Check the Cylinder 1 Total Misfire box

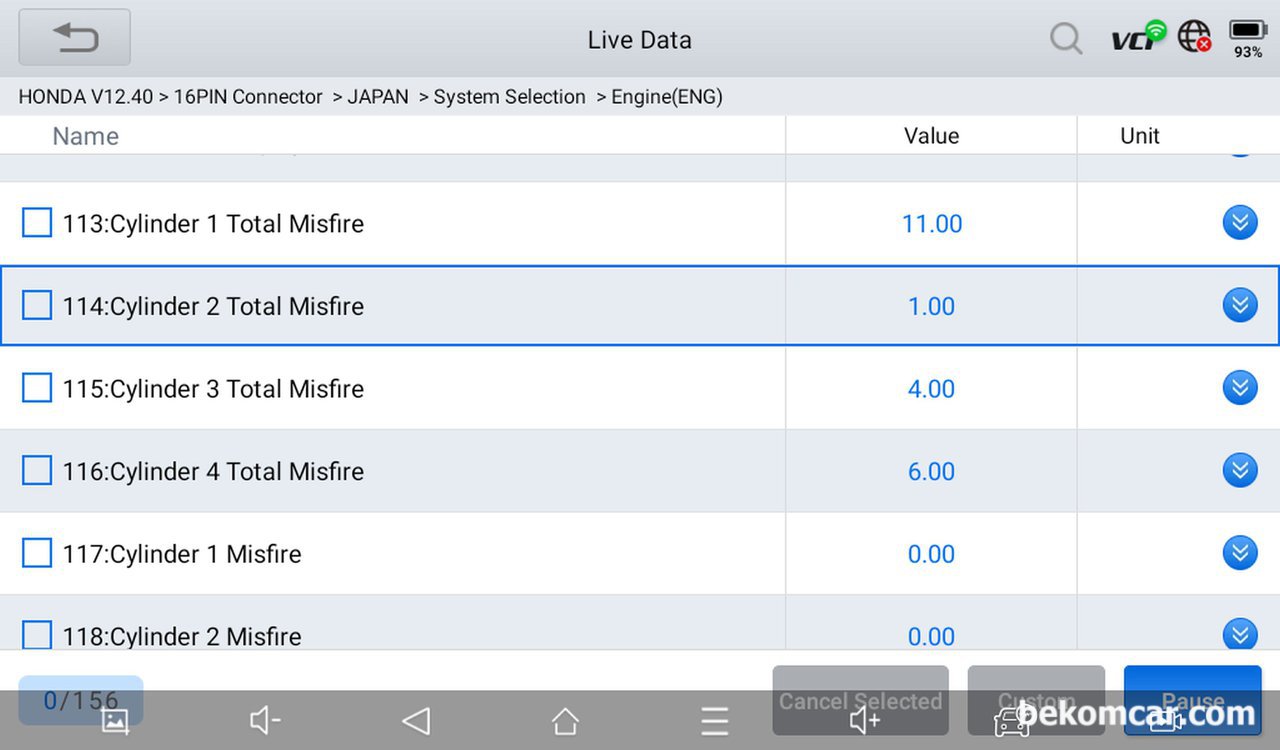[x=37, y=223]
